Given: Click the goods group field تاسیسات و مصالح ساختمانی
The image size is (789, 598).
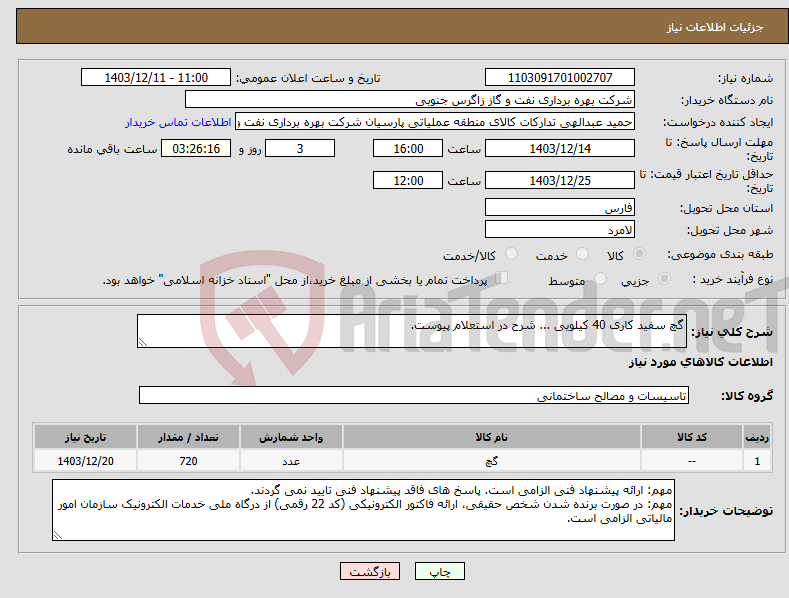Looking at the screenshot, I should tap(414, 396).
